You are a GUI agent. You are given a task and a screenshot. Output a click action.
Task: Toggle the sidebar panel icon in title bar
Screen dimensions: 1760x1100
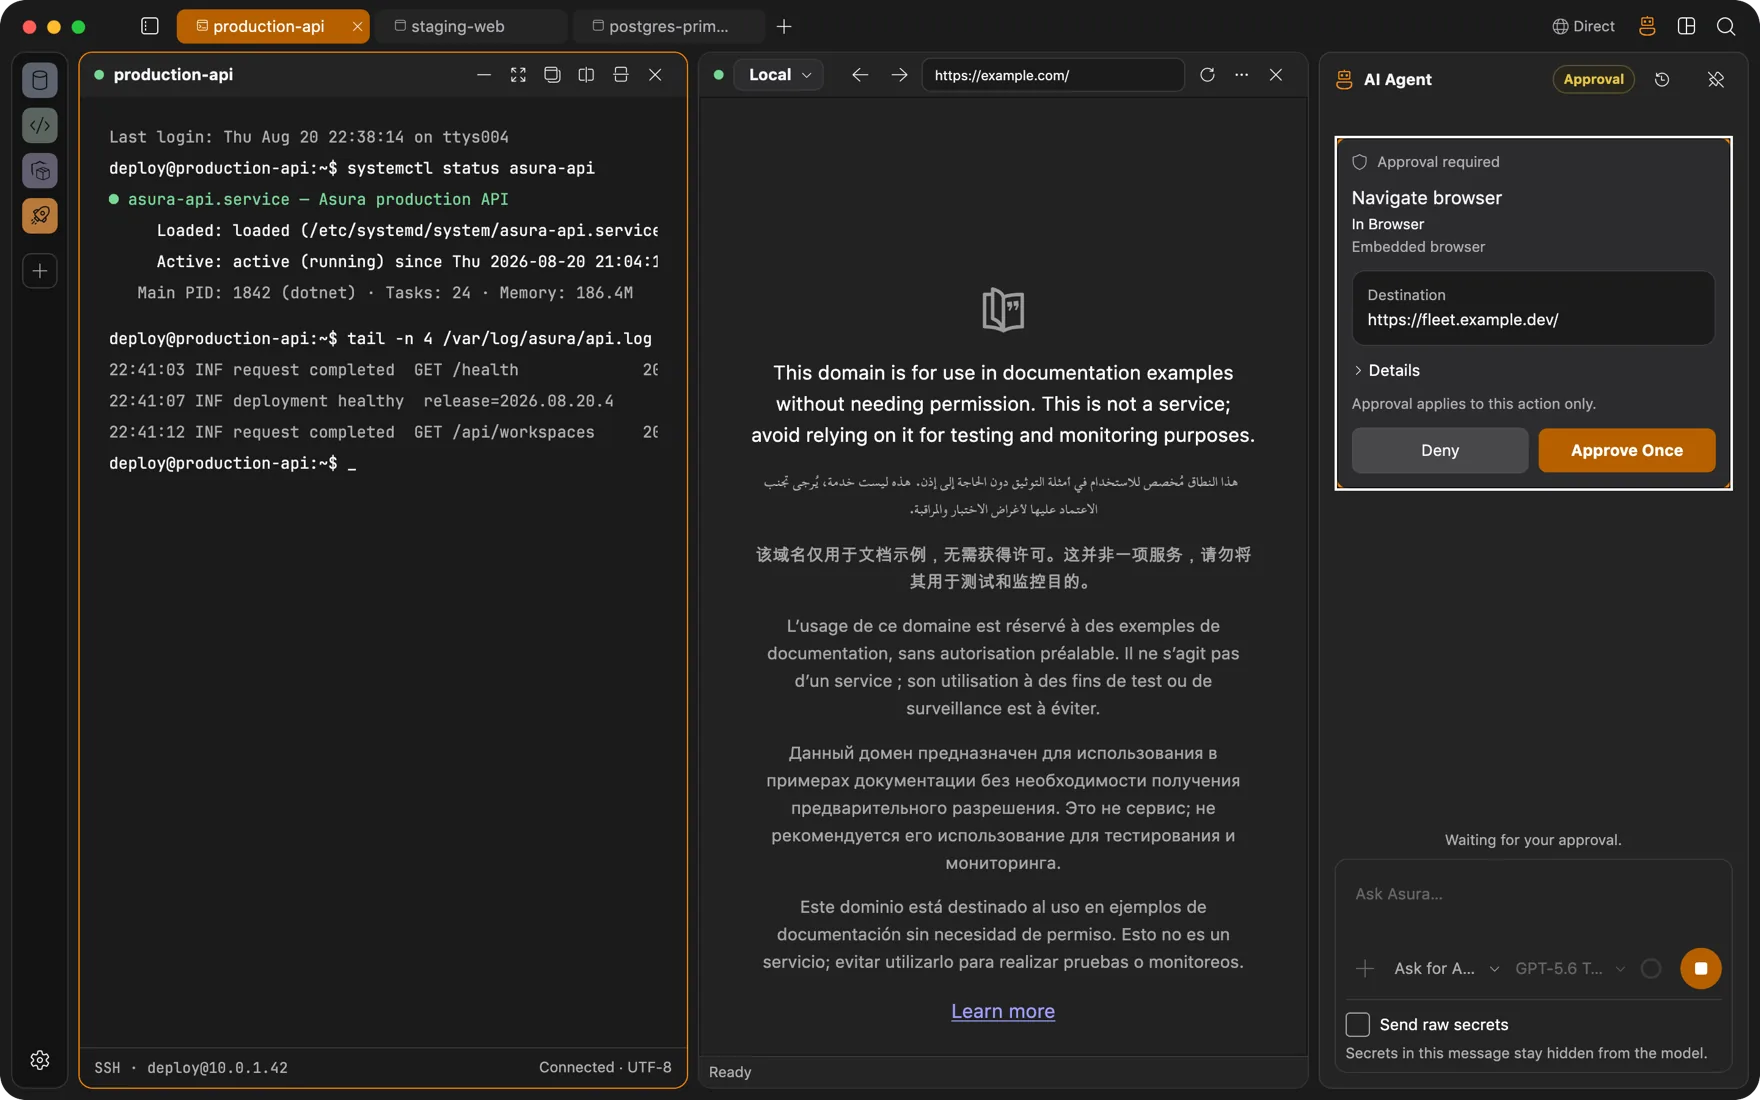[x=150, y=26]
